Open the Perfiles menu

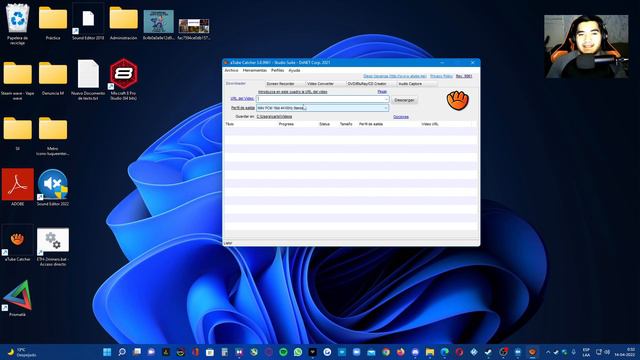pos(277,70)
